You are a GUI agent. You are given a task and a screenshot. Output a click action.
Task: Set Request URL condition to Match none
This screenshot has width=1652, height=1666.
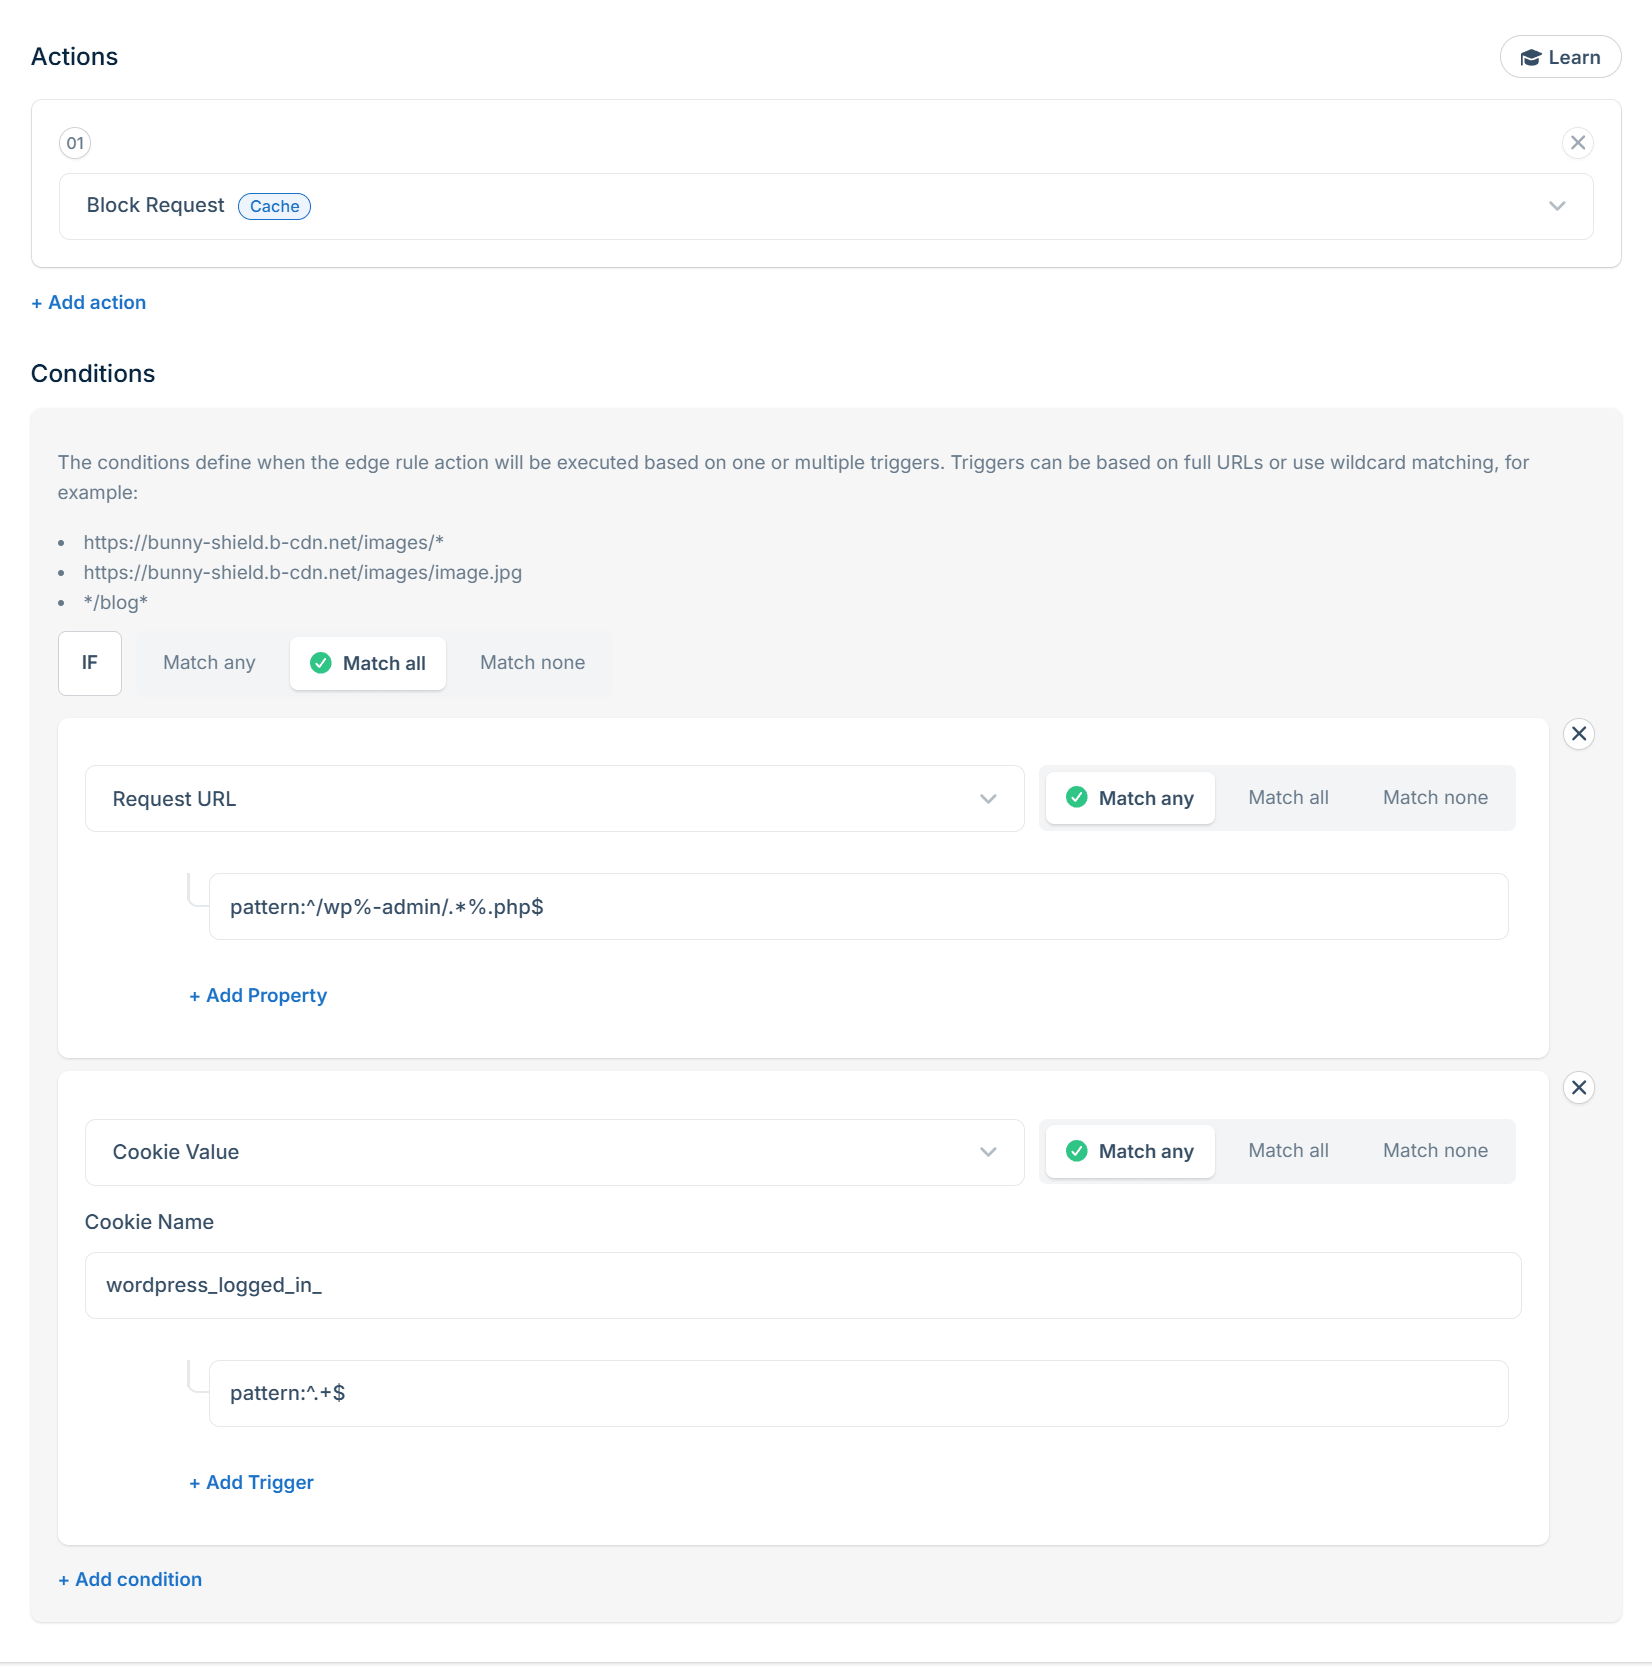click(1434, 798)
